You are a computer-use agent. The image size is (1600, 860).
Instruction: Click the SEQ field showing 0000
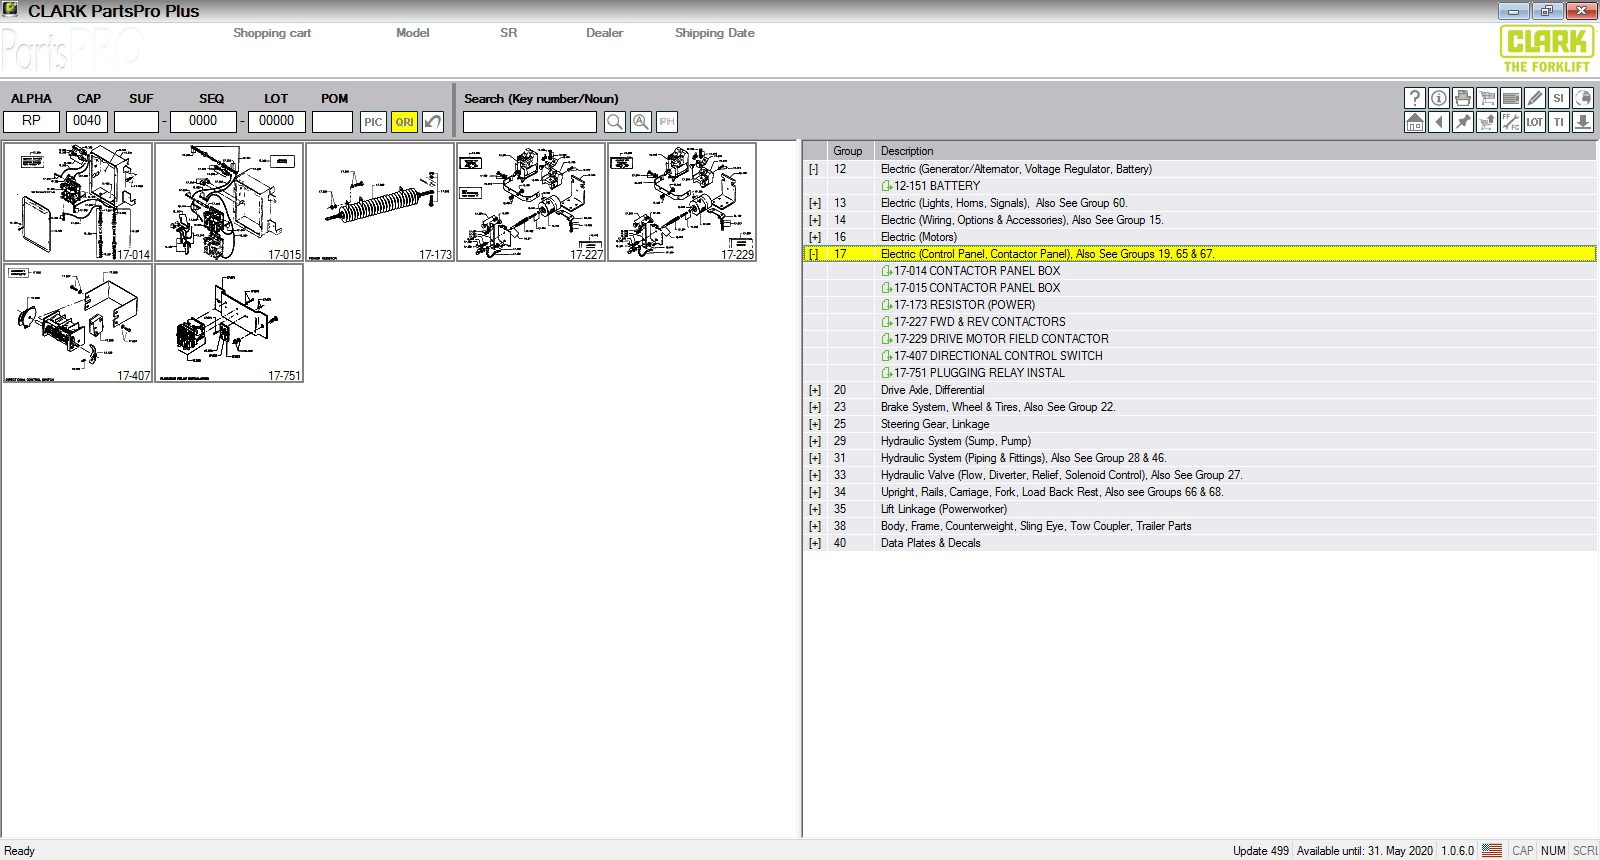pyautogui.click(x=203, y=121)
